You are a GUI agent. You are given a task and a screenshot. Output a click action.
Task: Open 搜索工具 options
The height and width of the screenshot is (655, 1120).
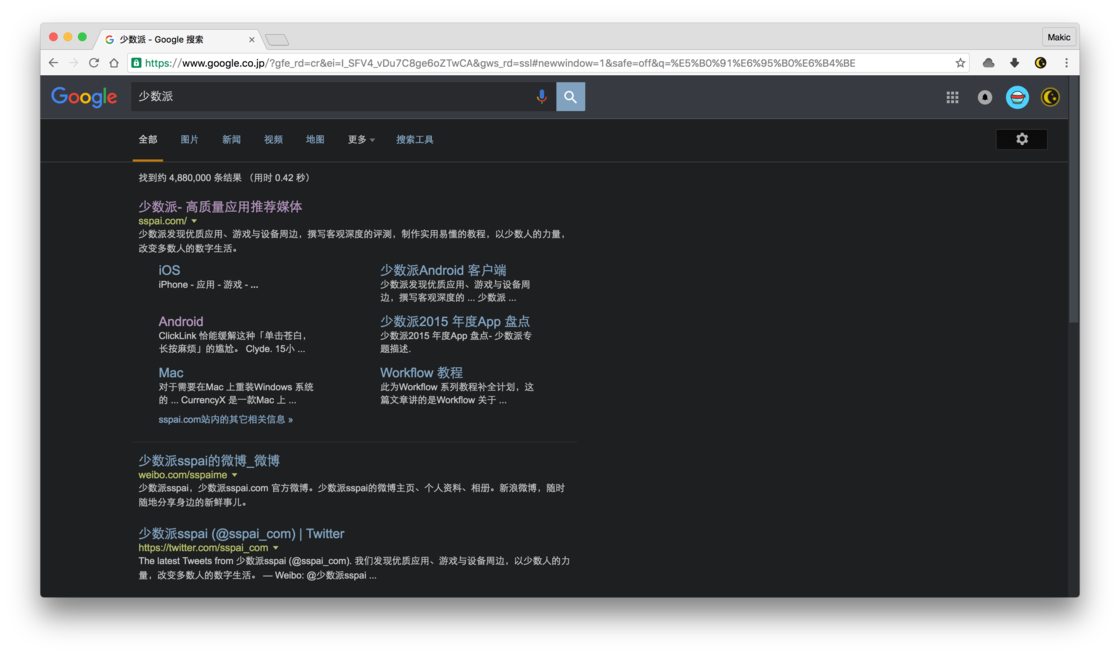(x=415, y=140)
